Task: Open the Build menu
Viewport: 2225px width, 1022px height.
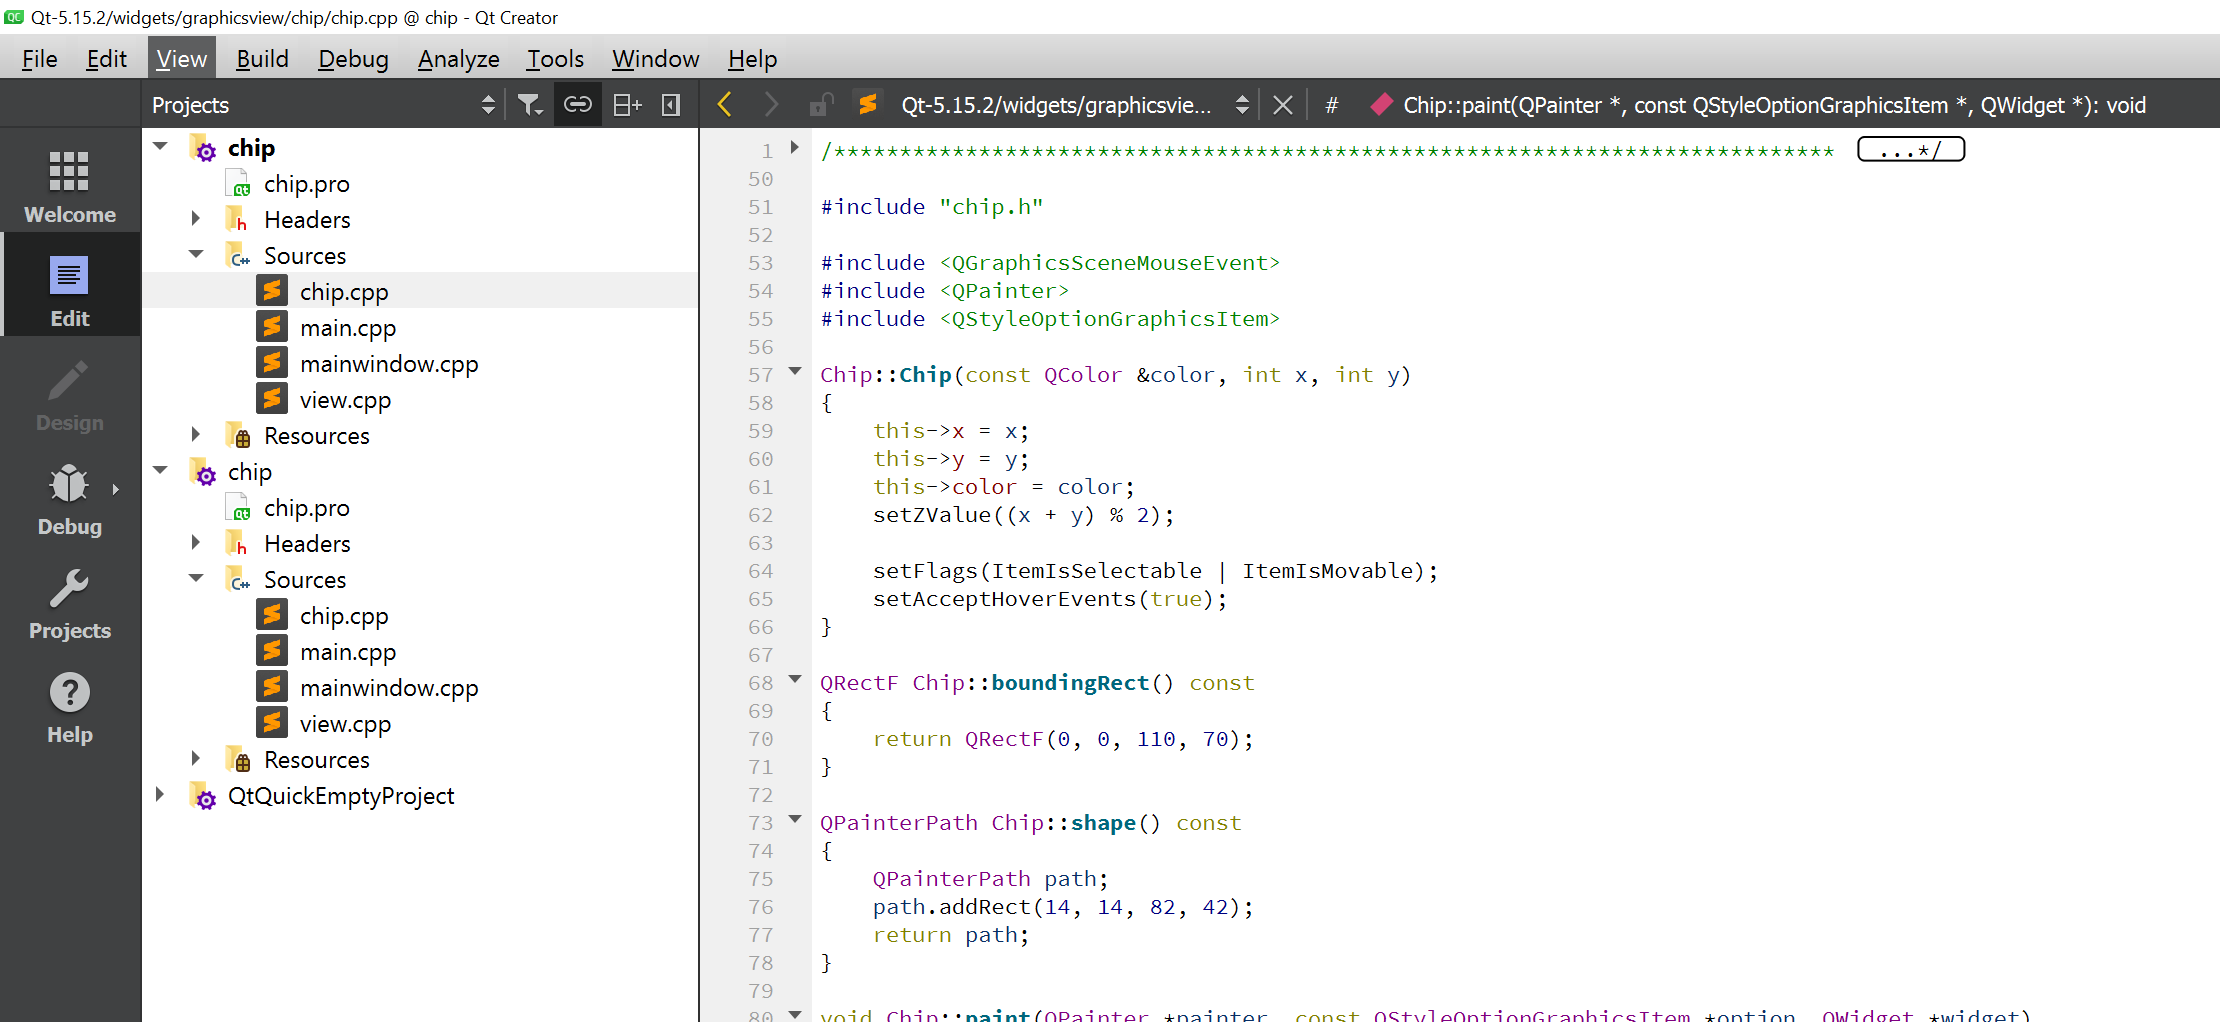Action: (x=262, y=59)
